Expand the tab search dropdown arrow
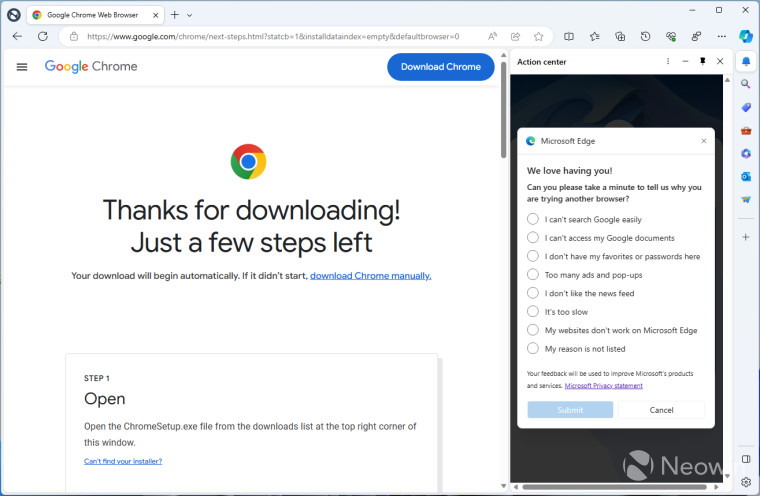This screenshot has width=760, height=496. coord(190,15)
